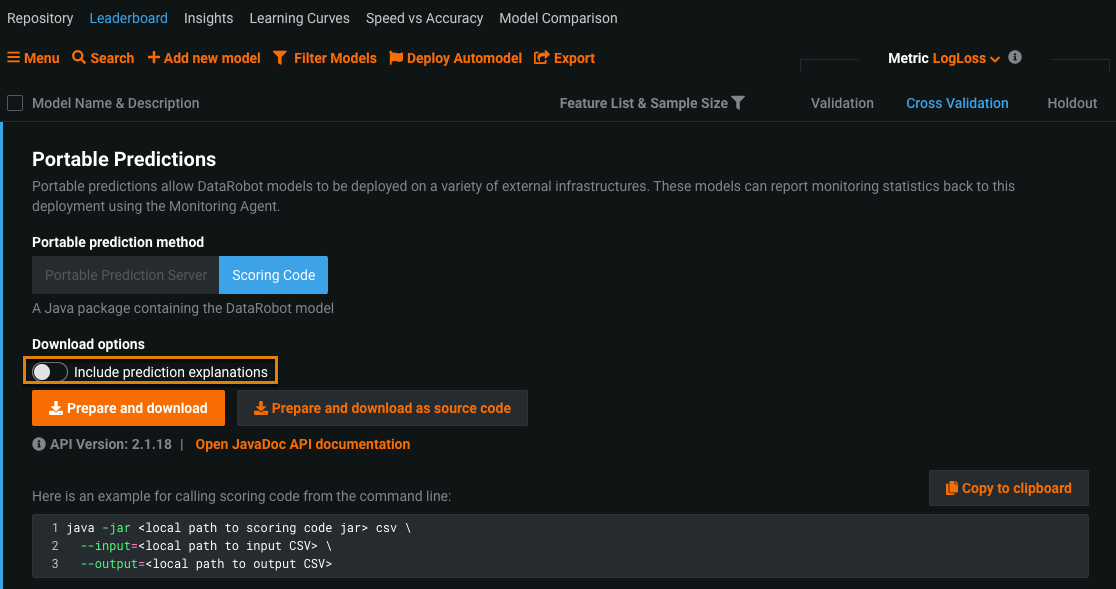Sort by the Holdout column header
Image resolution: width=1116 pixels, height=589 pixels.
[1072, 103]
